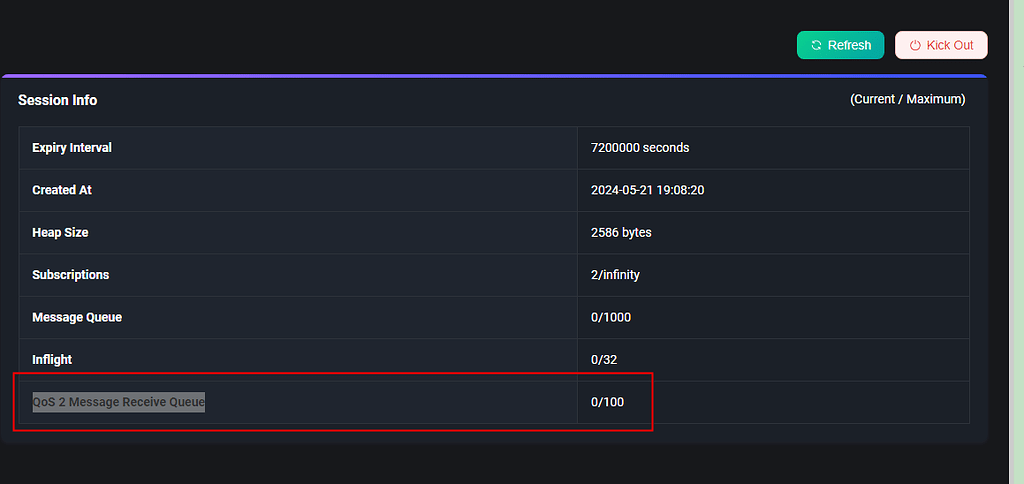Select the Subscriptions row label
This screenshot has width=1024, height=484.
coord(70,275)
